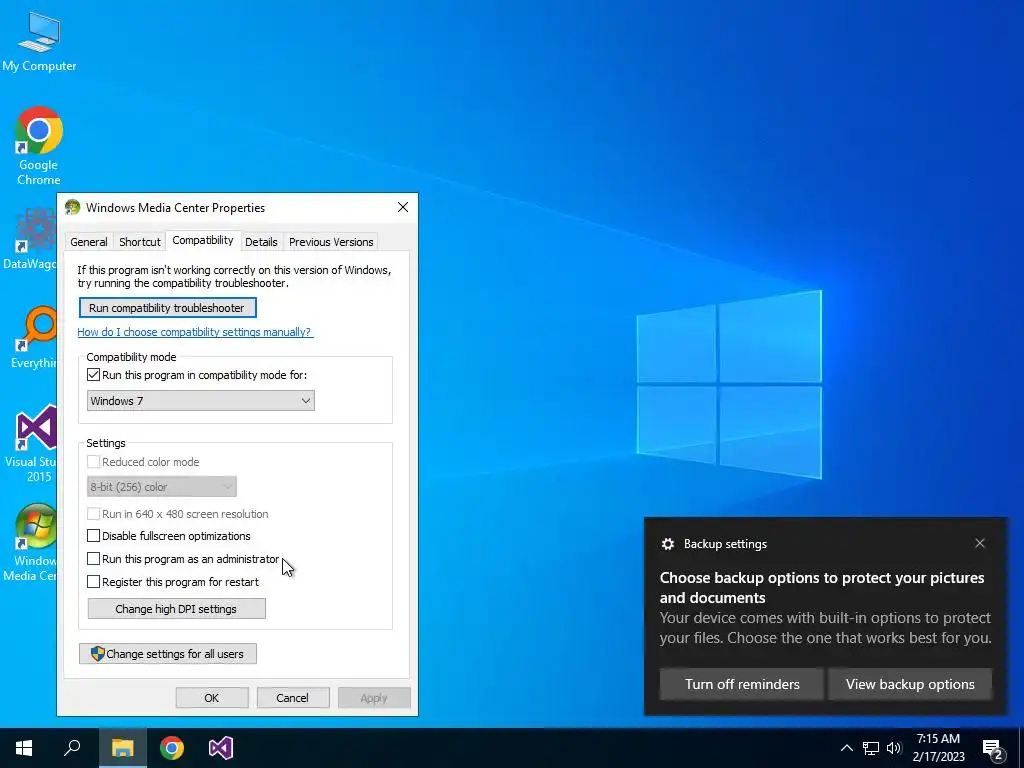This screenshot has width=1024, height=768.
Task: Select Windows Media Center desktop shortcut
Action: [30, 543]
